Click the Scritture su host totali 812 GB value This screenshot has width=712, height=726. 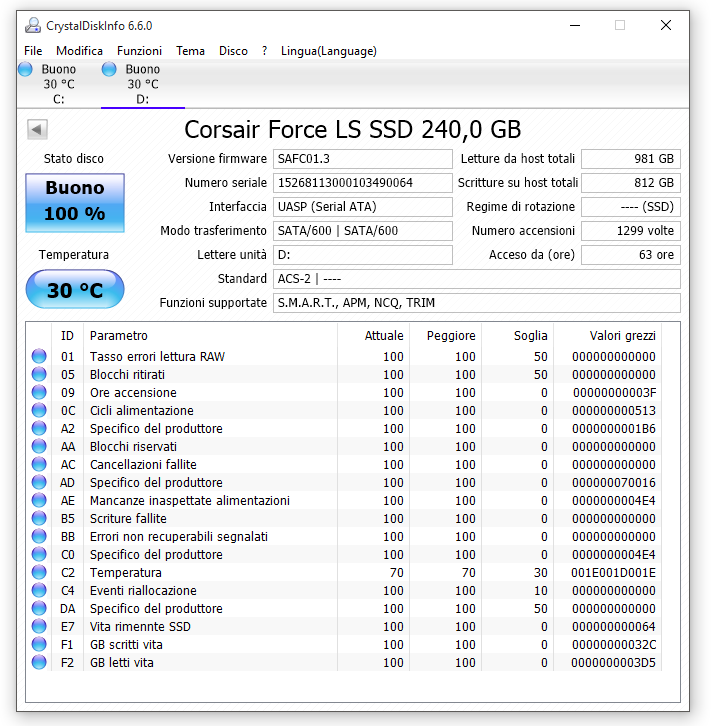point(631,183)
